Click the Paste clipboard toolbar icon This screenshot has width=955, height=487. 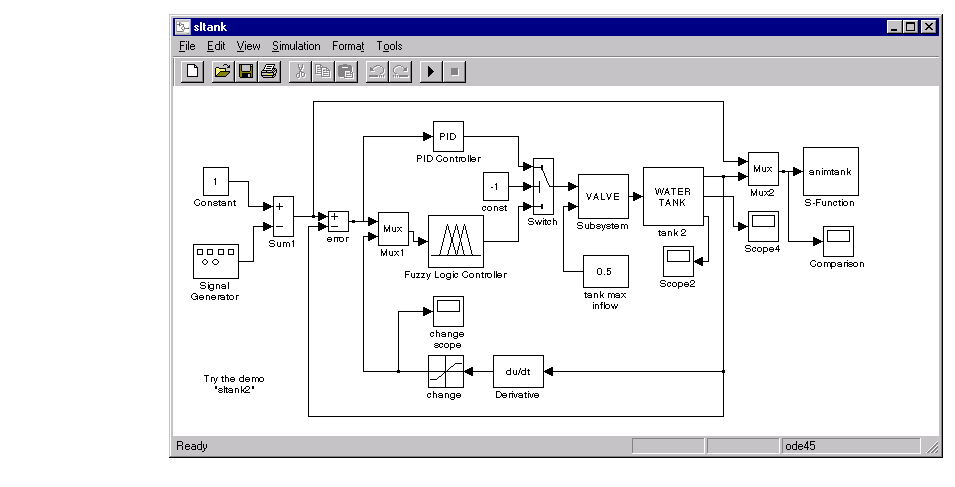click(x=346, y=71)
